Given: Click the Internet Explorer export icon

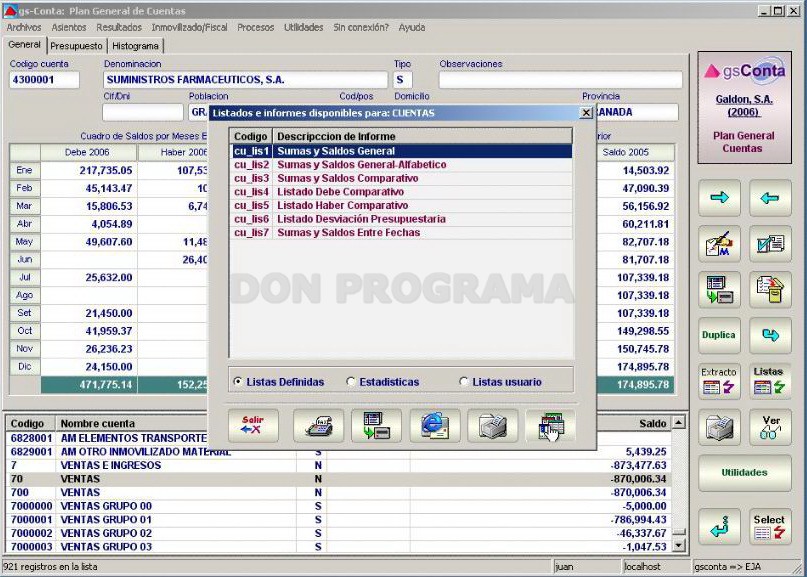Looking at the screenshot, I should click(435, 426).
